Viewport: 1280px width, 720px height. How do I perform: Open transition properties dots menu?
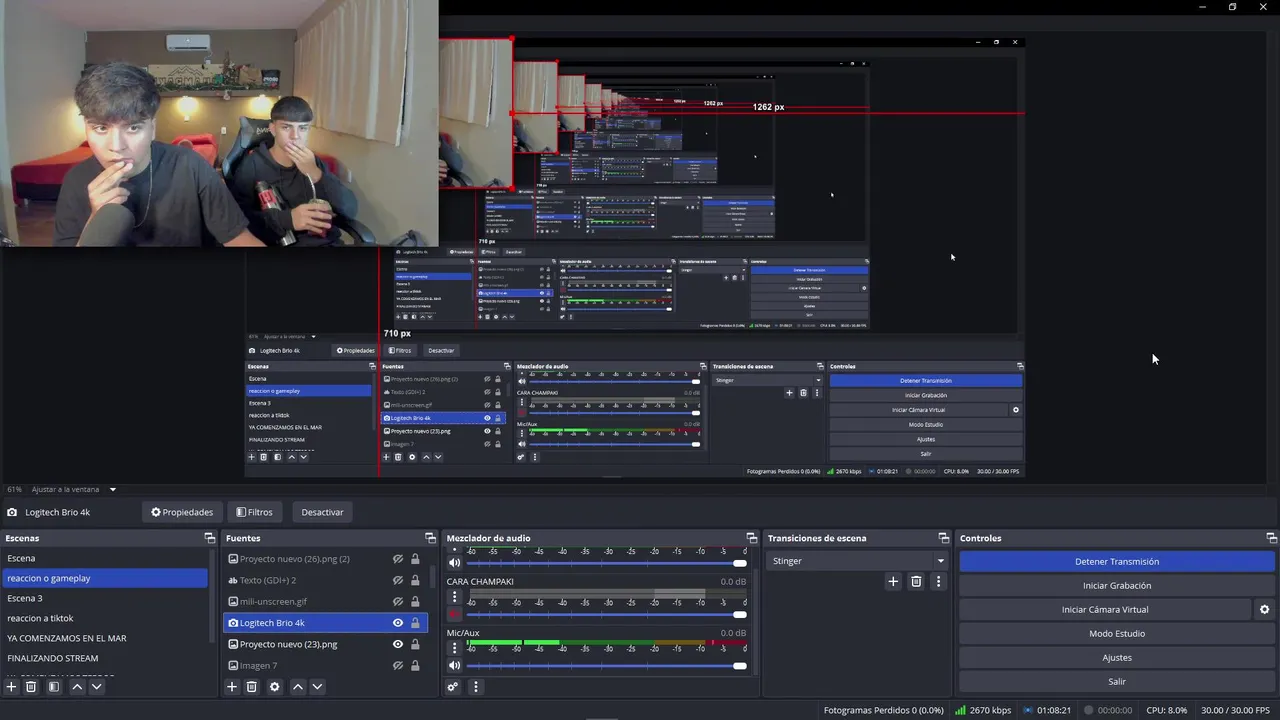[938, 581]
